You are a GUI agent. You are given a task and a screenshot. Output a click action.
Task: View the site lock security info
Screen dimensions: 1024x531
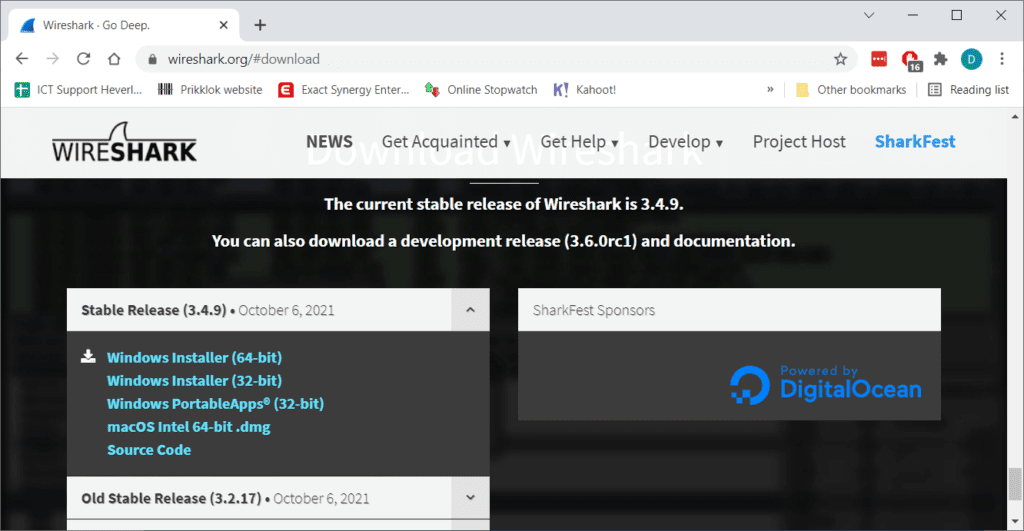[x=153, y=59]
